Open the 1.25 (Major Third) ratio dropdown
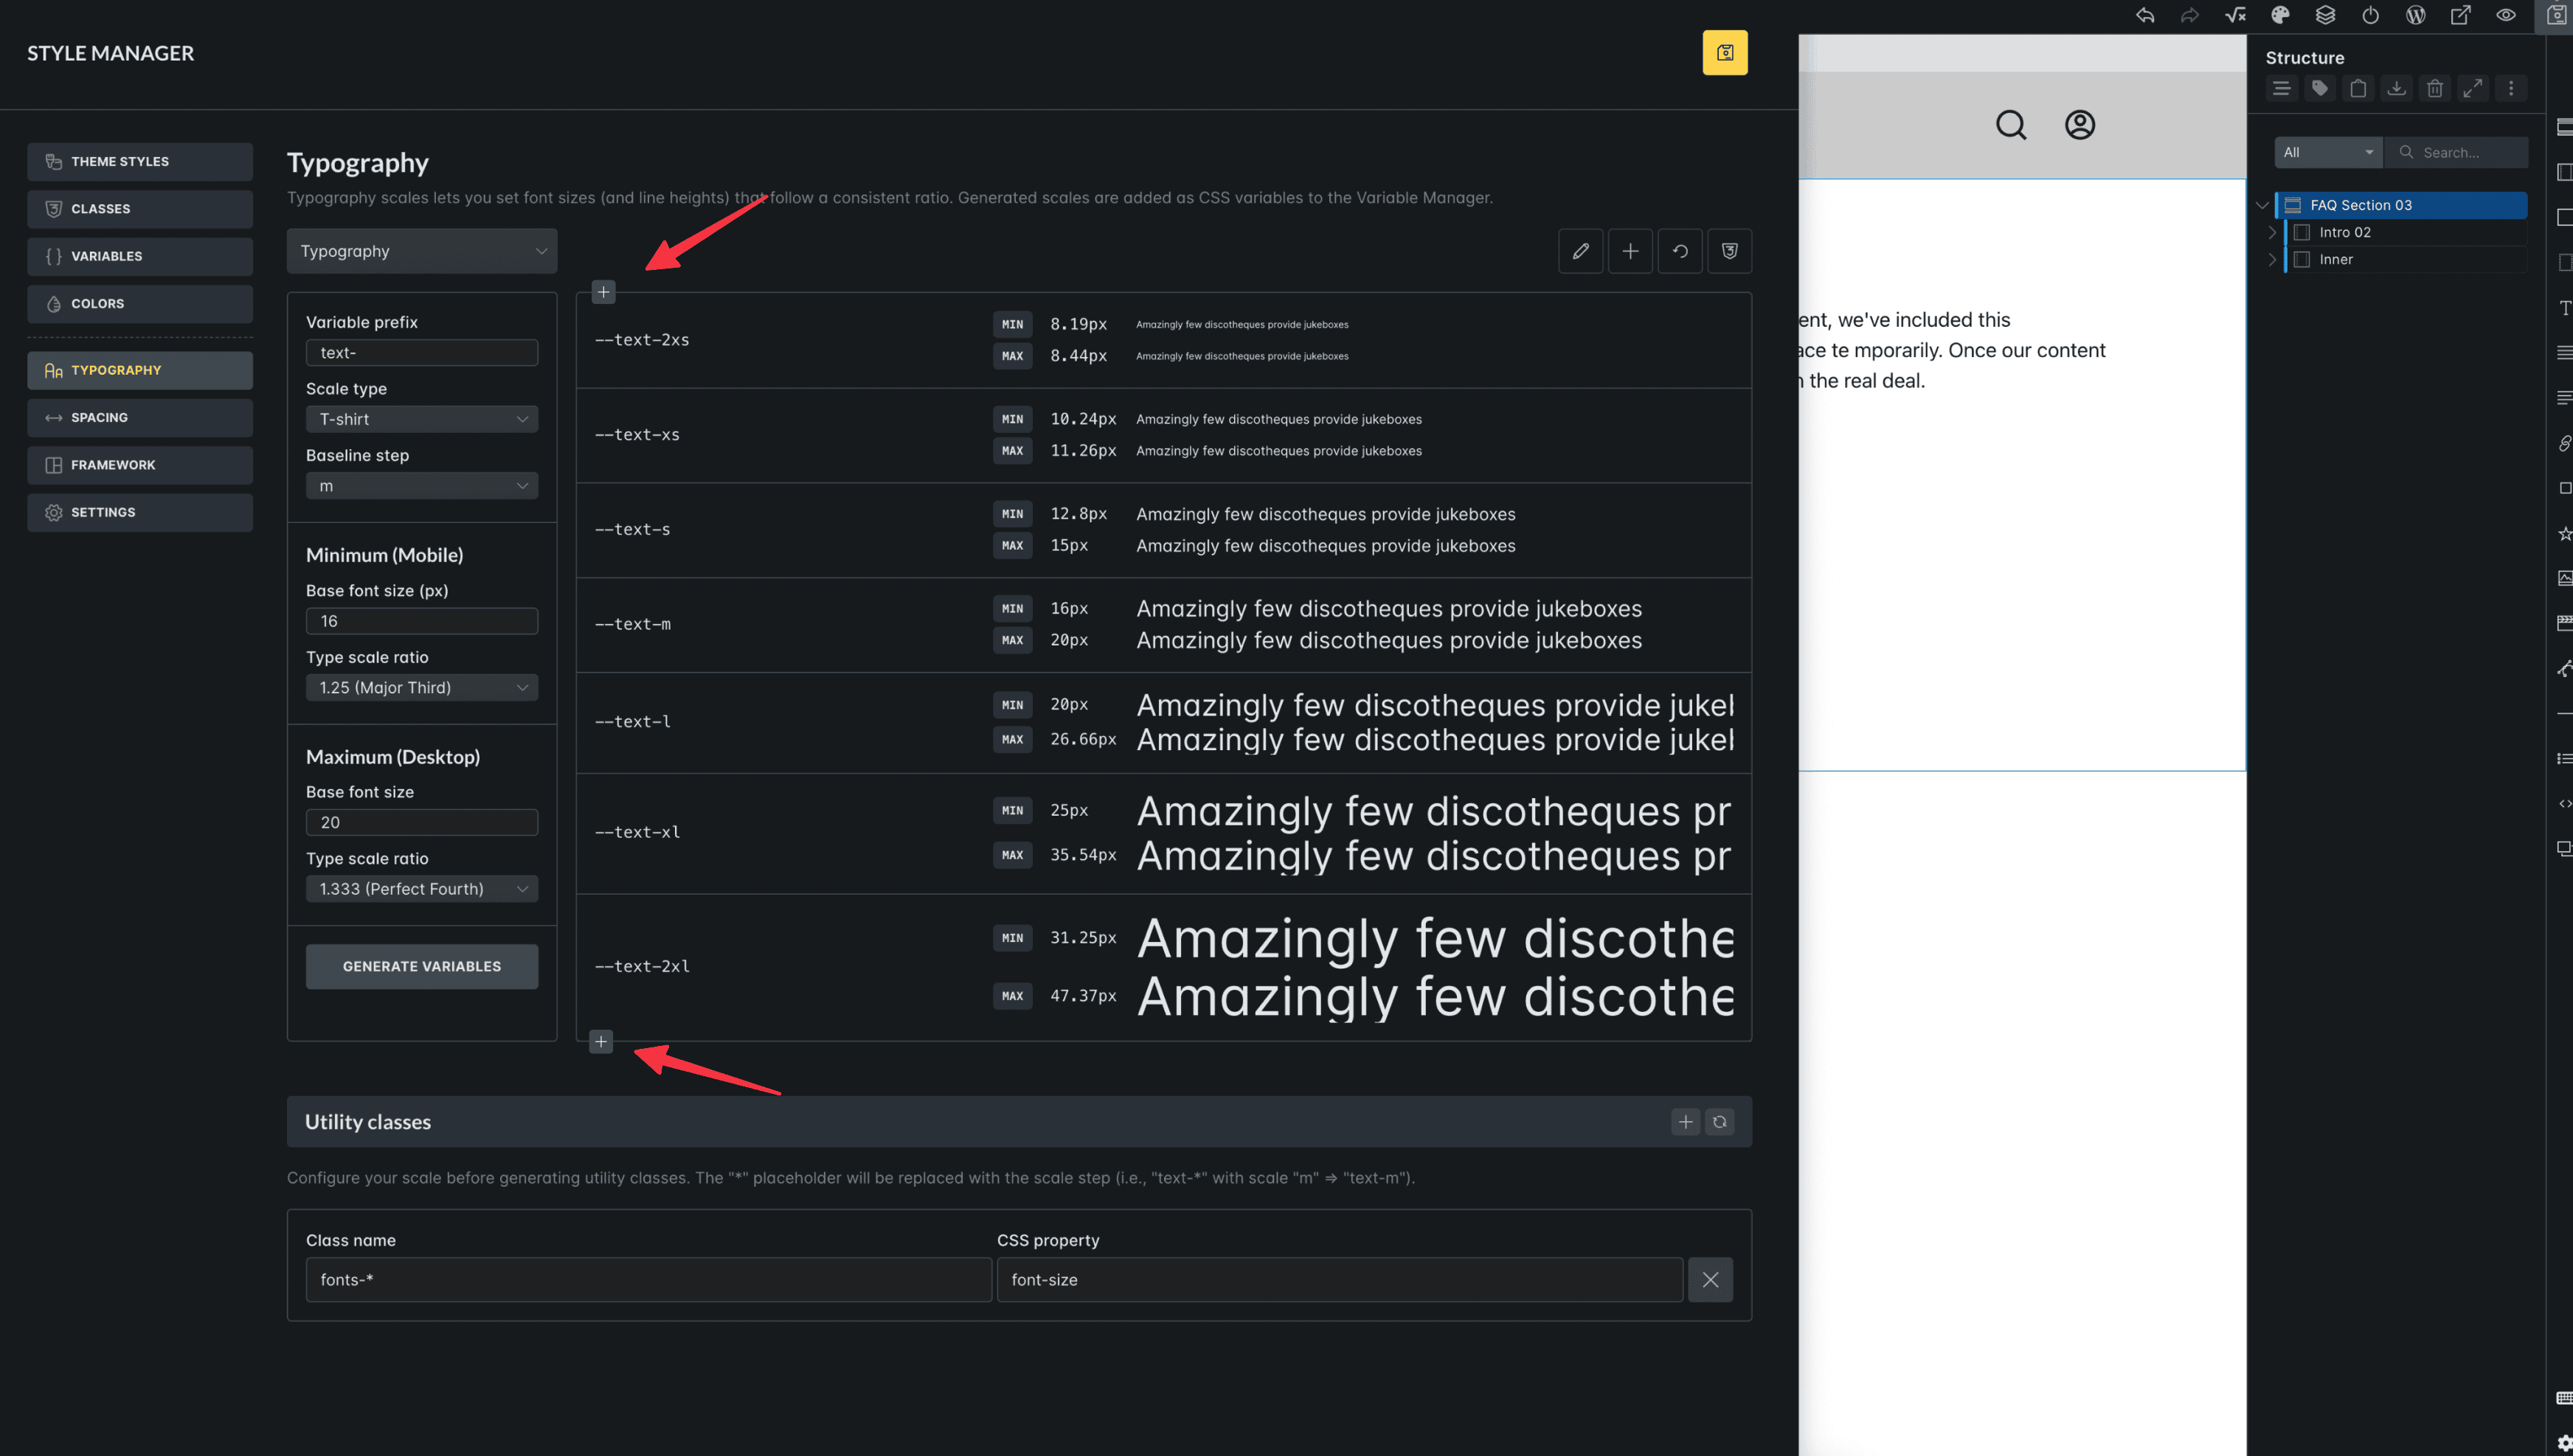 [x=421, y=687]
